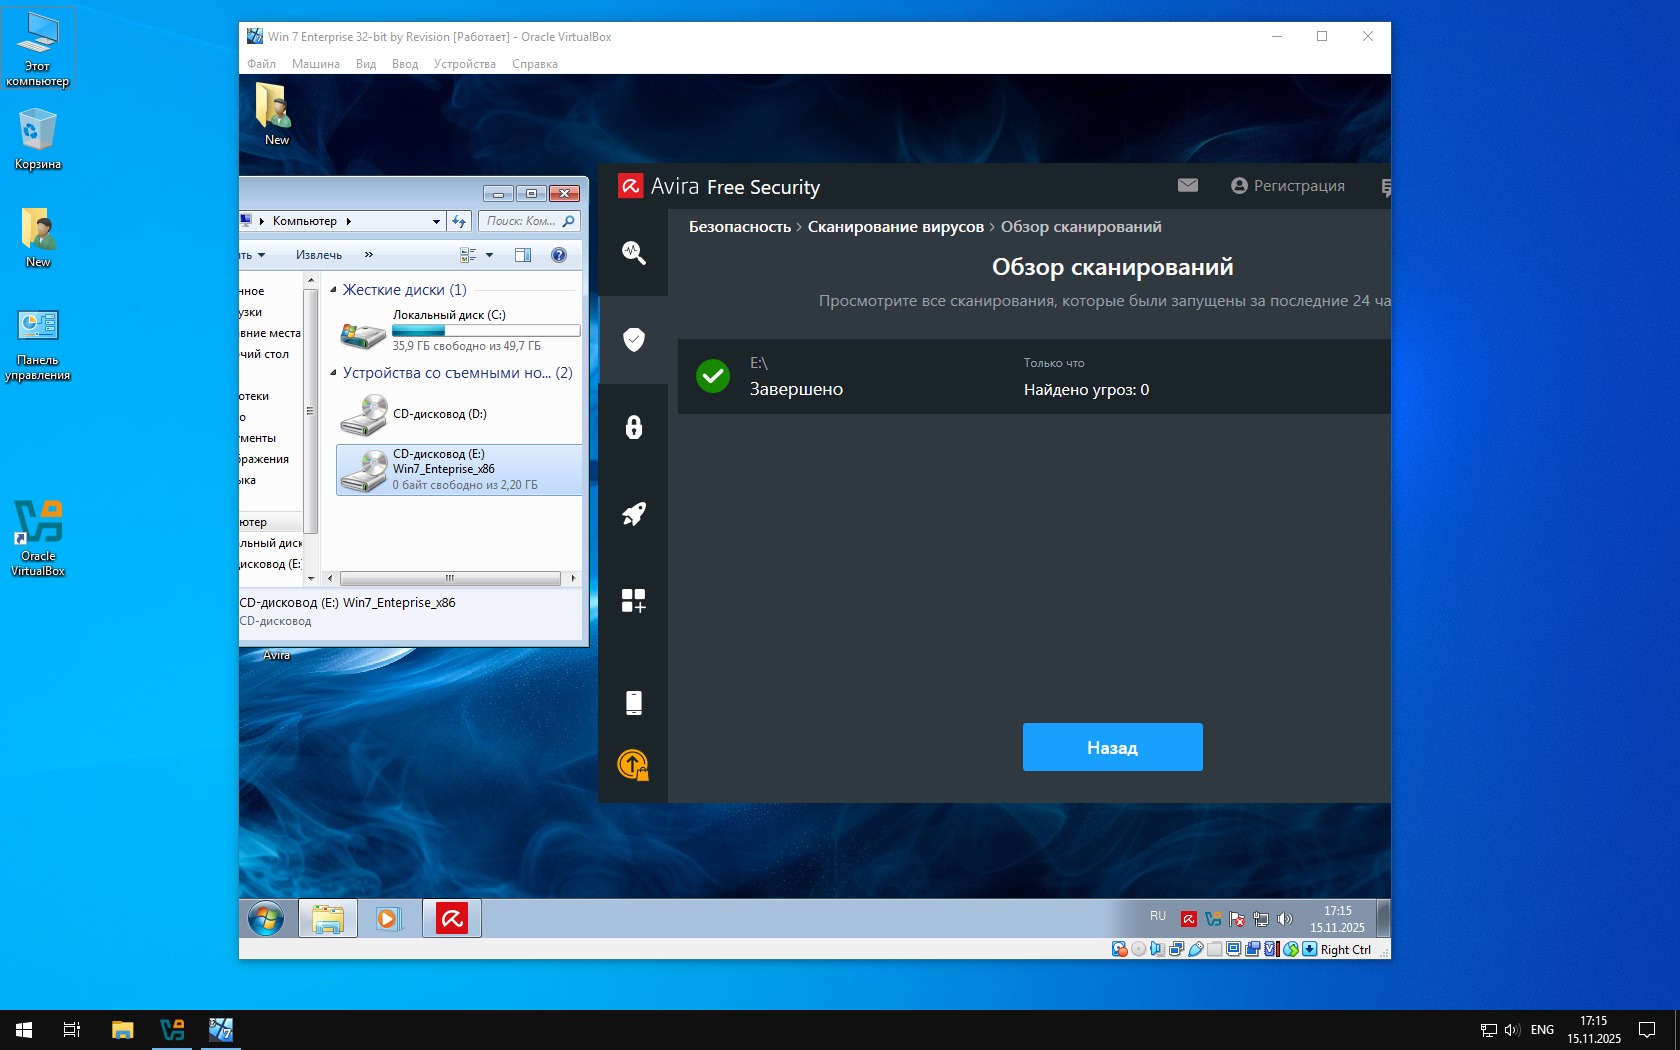Image resolution: width=1680 pixels, height=1050 pixels.
Task: Select the Security shield icon in sidebar
Action: pos(633,340)
